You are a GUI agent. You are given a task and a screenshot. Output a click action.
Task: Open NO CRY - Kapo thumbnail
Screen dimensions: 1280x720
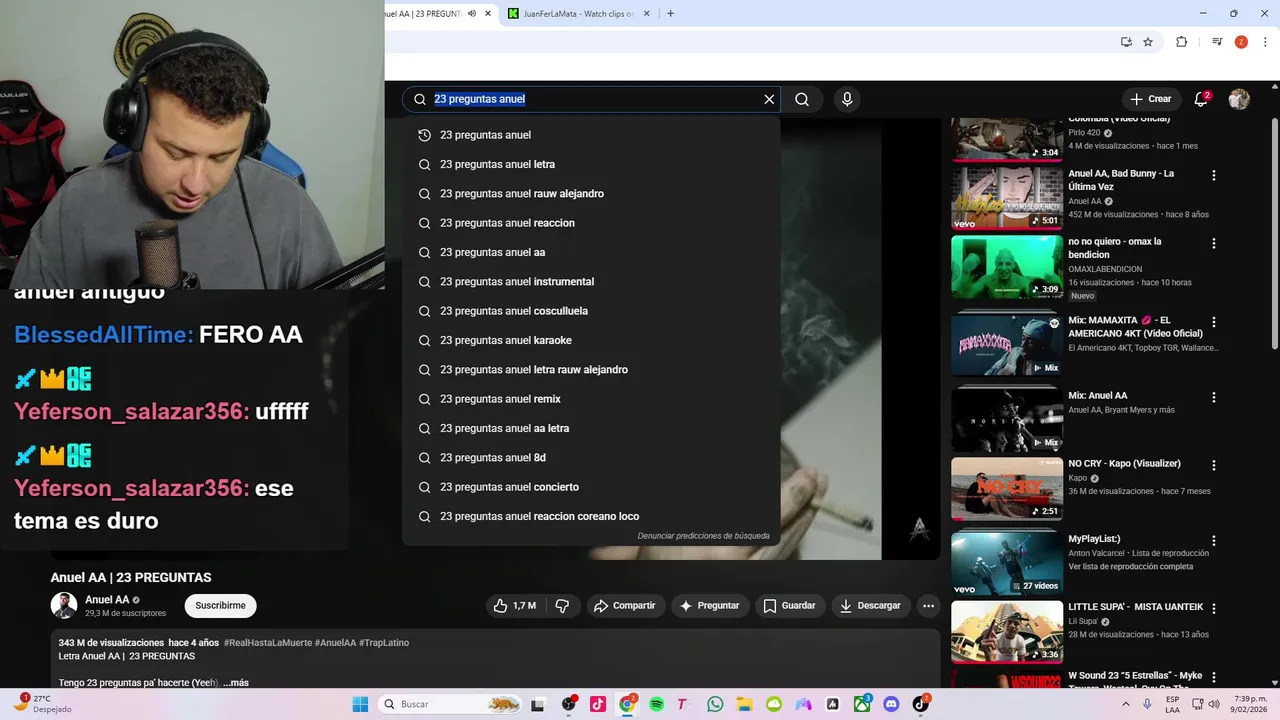pyautogui.click(x=1007, y=488)
